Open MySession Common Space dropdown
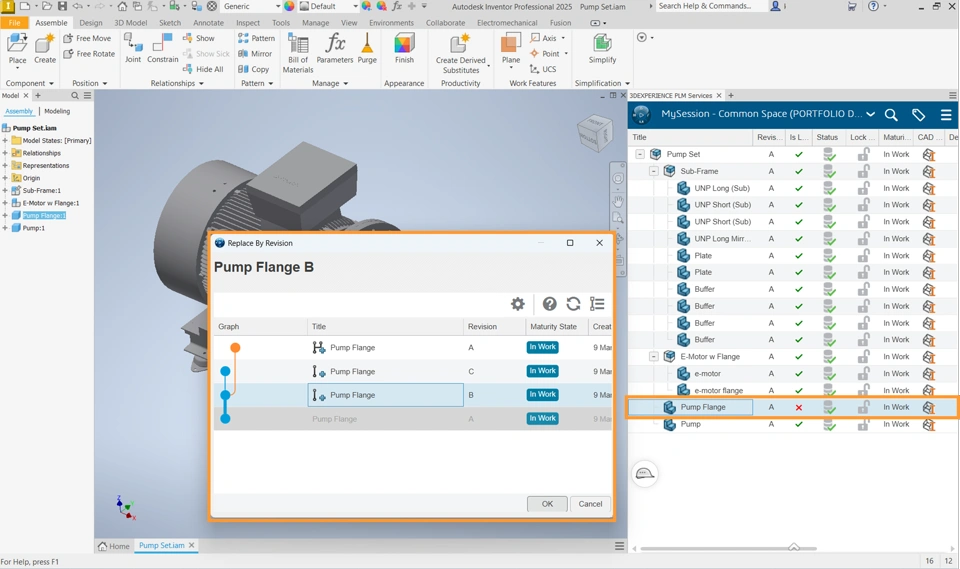The height and width of the screenshot is (569, 960). click(870, 115)
